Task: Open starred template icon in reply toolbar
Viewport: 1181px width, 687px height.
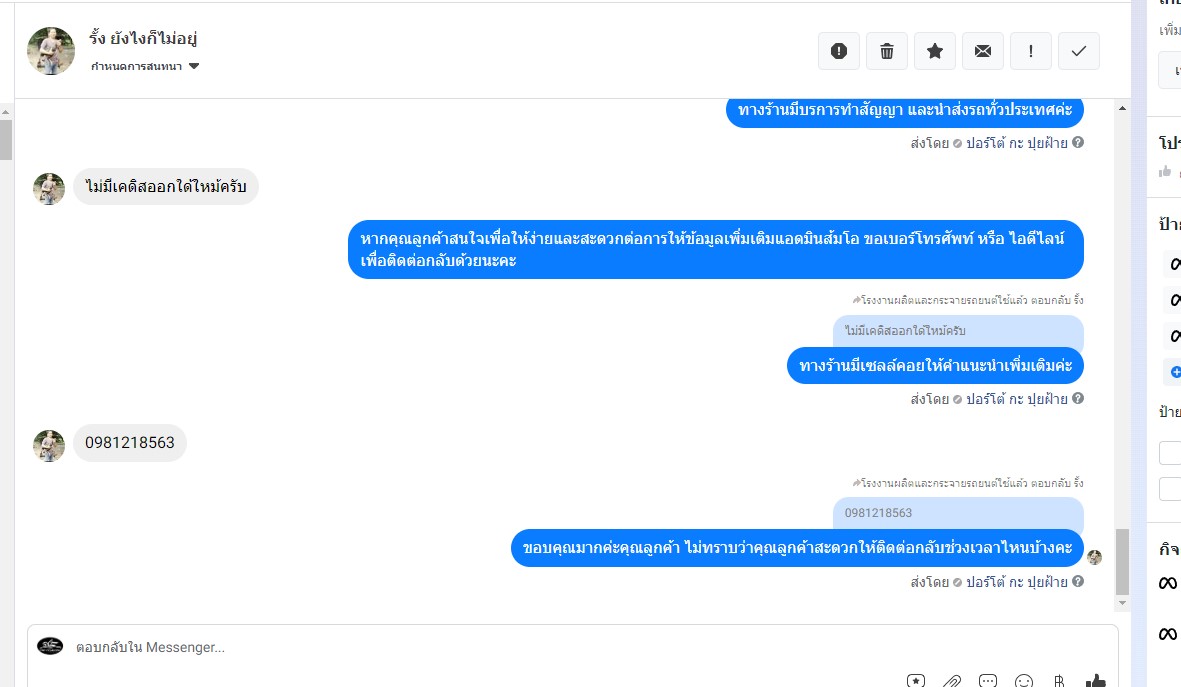Action: [x=916, y=681]
